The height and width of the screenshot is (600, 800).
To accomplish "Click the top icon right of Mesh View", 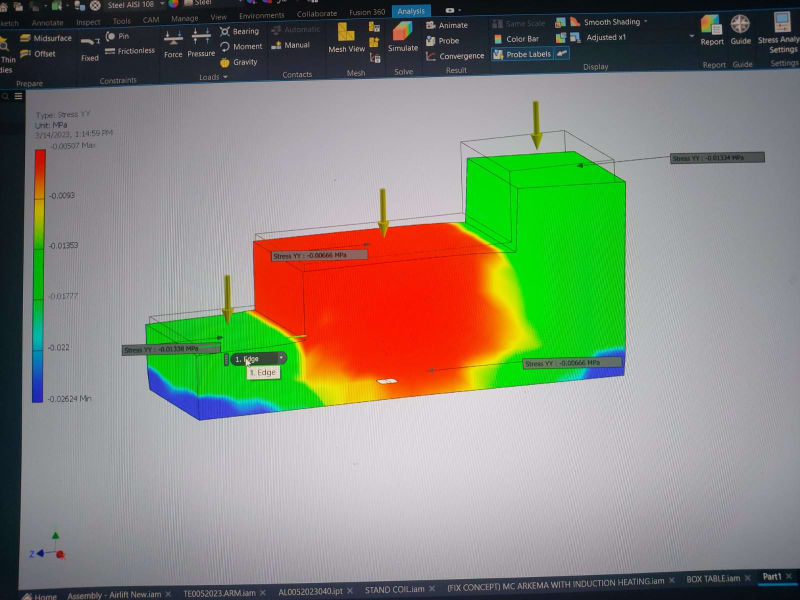I will 374,27.
